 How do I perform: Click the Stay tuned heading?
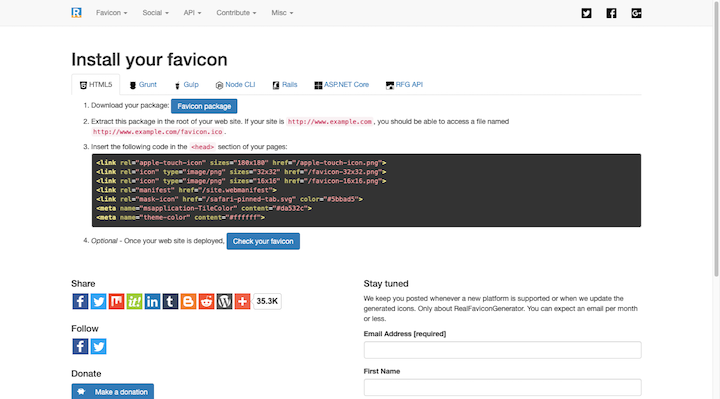[x=386, y=284]
